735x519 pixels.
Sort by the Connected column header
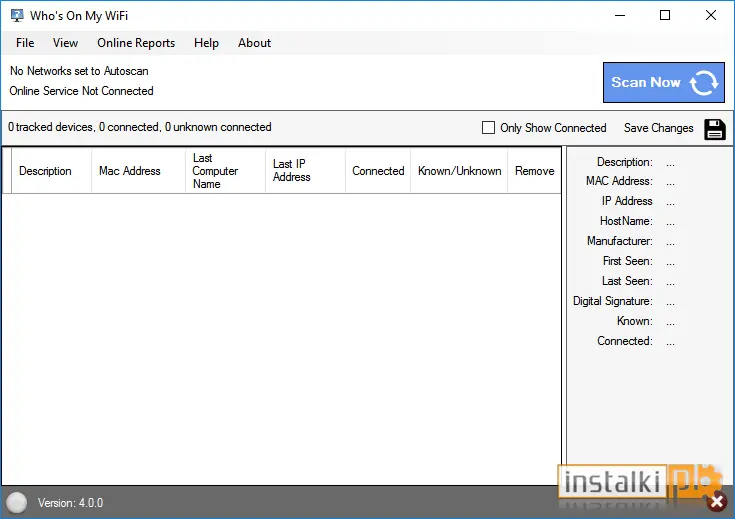(378, 171)
